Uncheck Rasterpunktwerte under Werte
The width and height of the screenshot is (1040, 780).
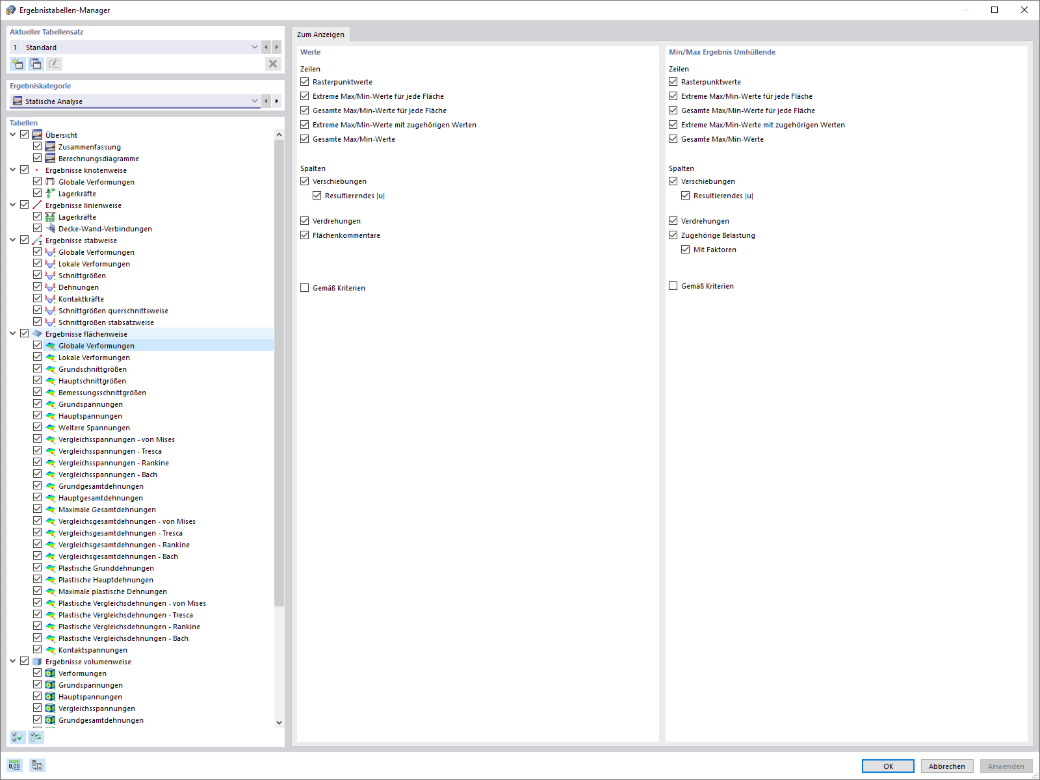pyautogui.click(x=304, y=82)
